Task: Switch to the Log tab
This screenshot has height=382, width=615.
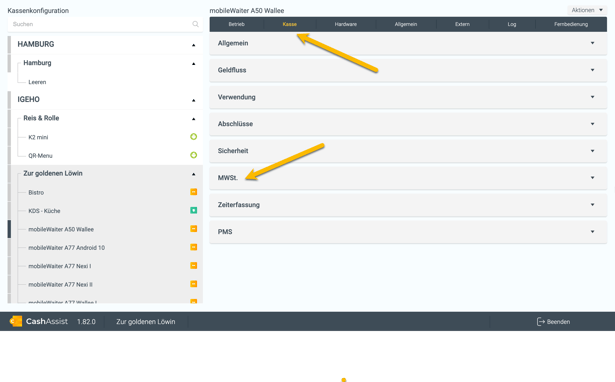Action: [x=512, y=24]
